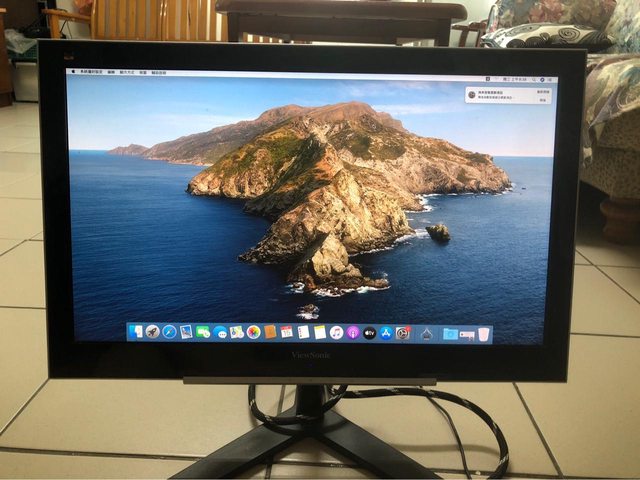Screen dimensions: 640x480
Task: Open the App Store in Dock
Action: tap(386, 332)
